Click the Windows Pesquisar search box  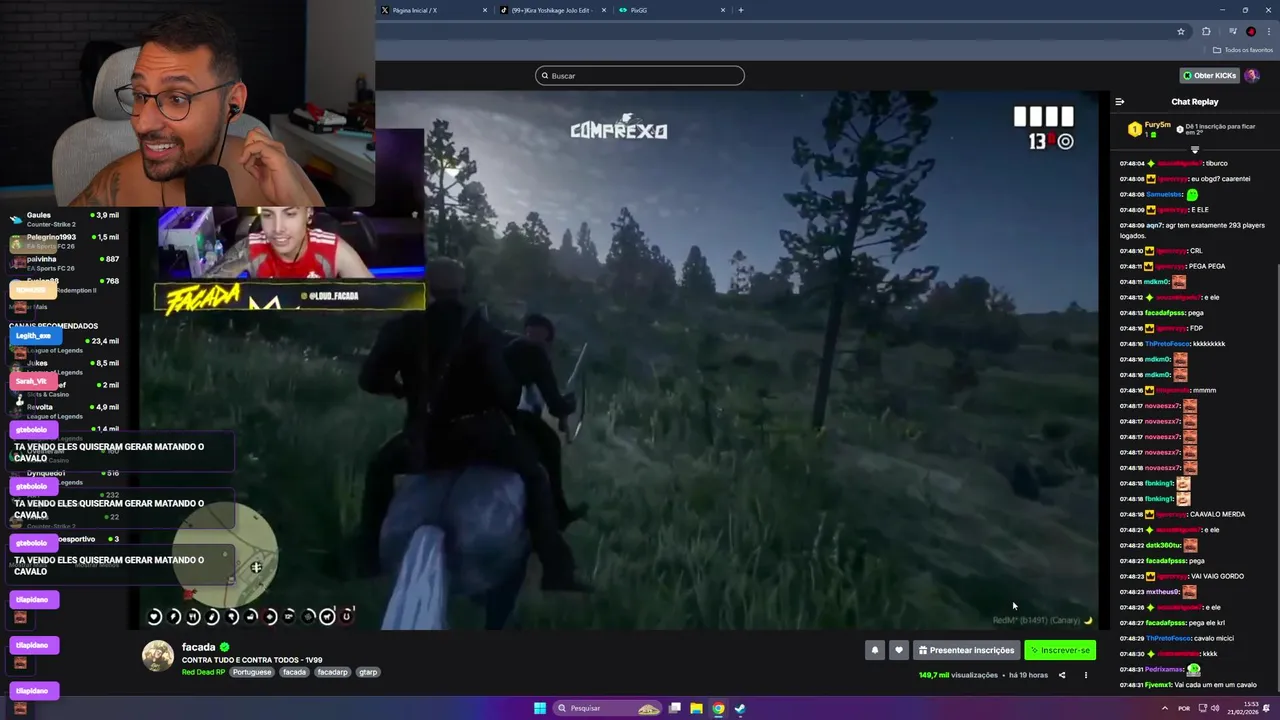point(608,708)
